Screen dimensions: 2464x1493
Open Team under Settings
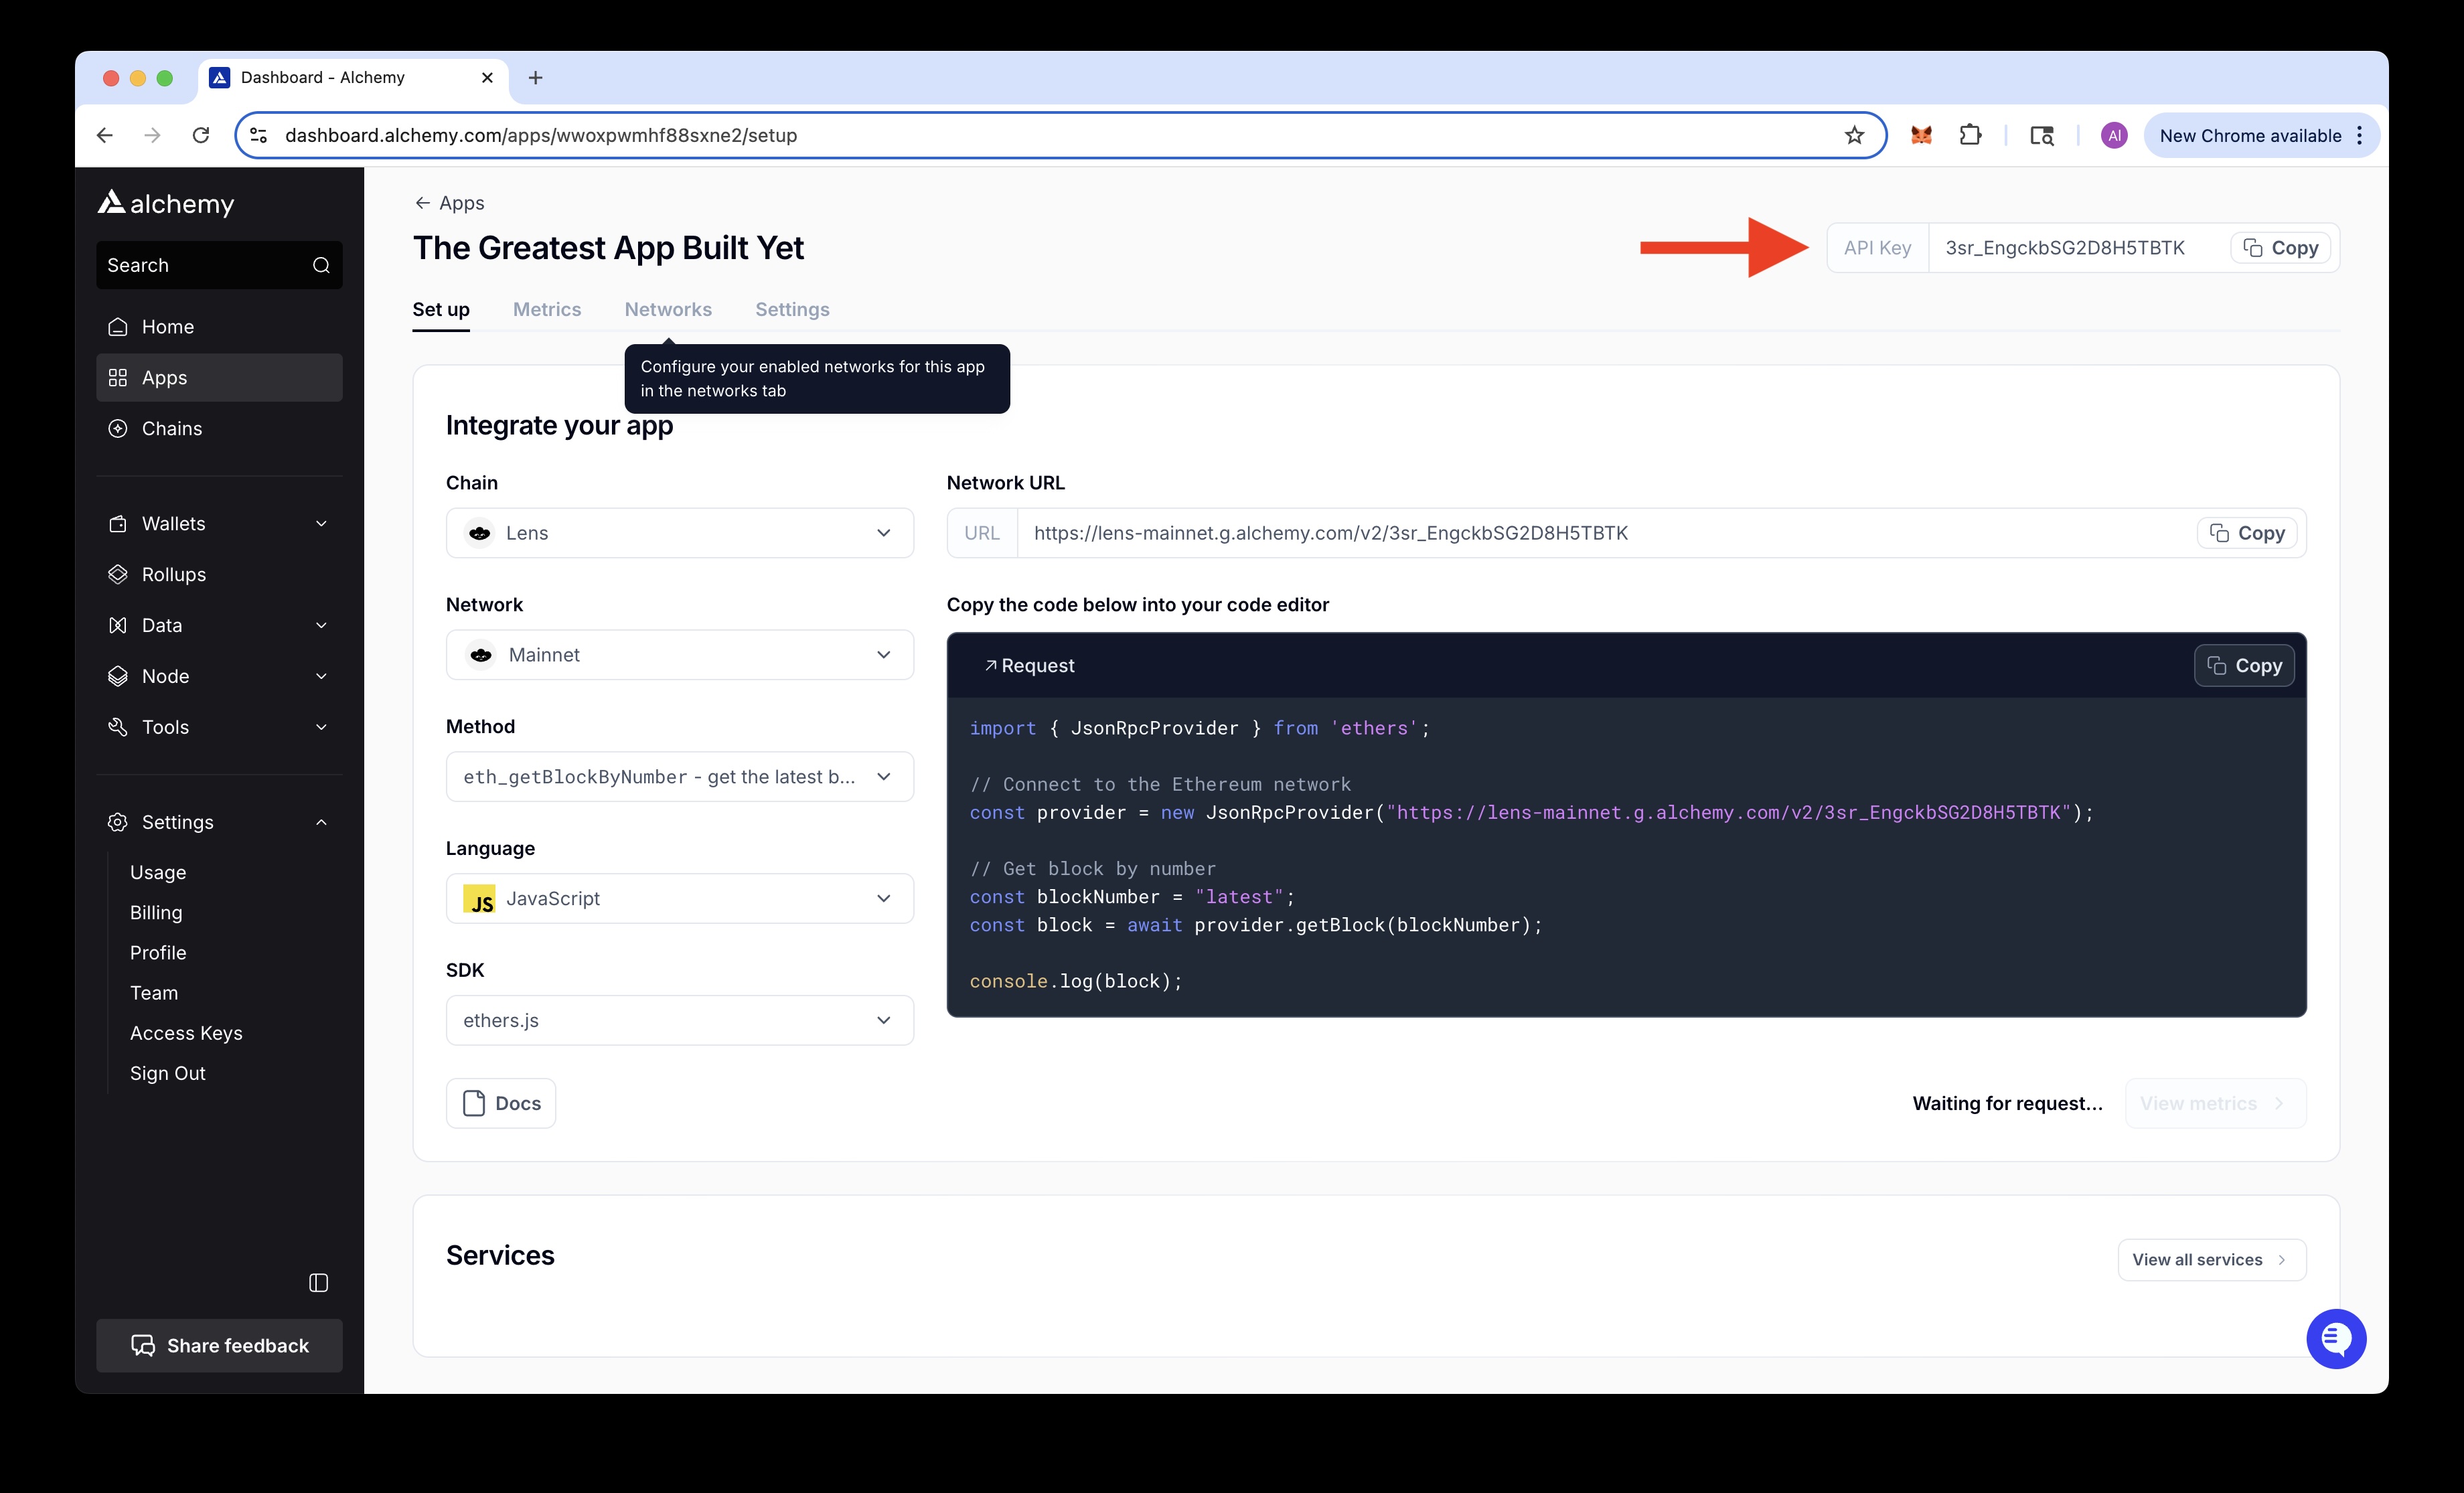click(x=154, y=993)
